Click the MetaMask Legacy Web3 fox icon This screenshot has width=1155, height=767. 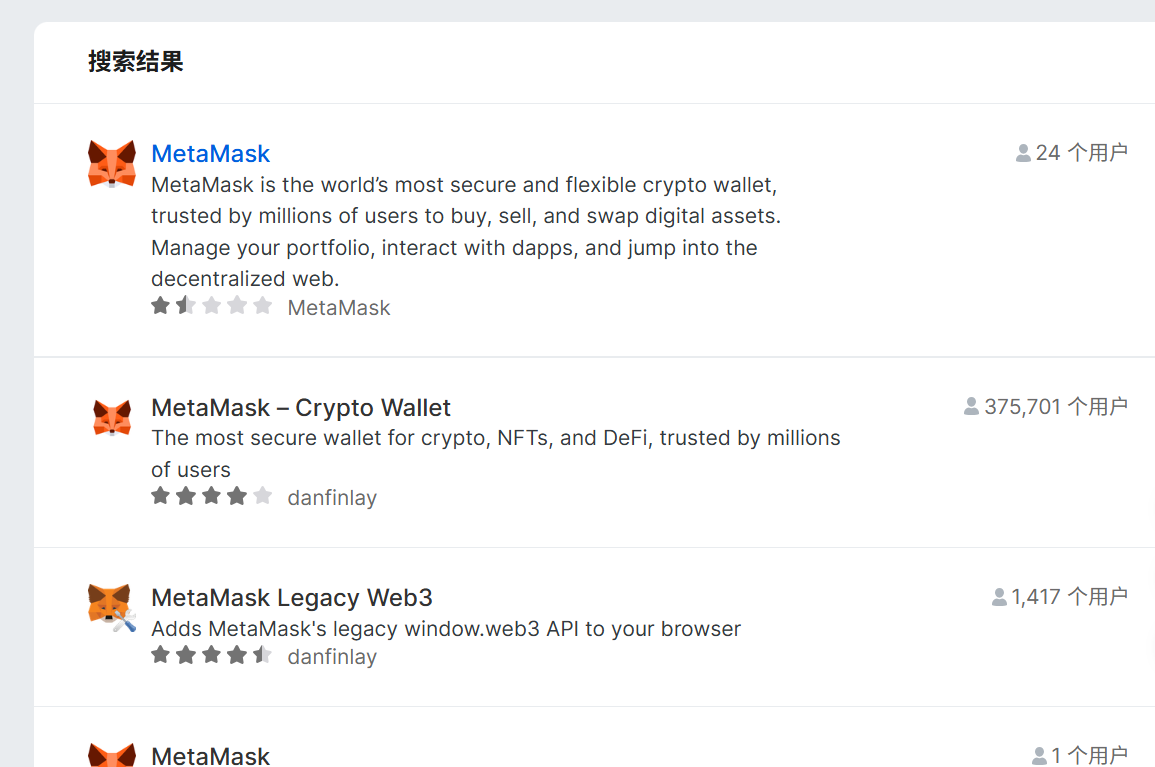(x=111, y=607)
